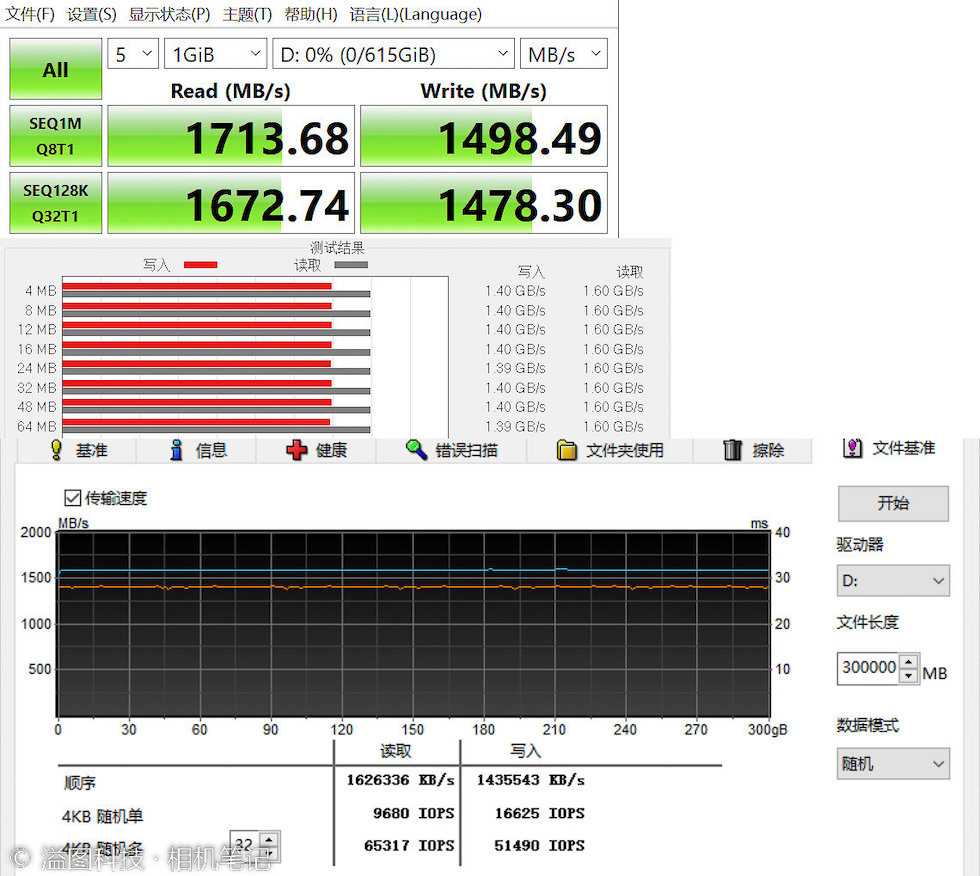The width and height of the screenshot is (980, 876).
Task: Click the 测试结果 title text
Action: [338, 248]
